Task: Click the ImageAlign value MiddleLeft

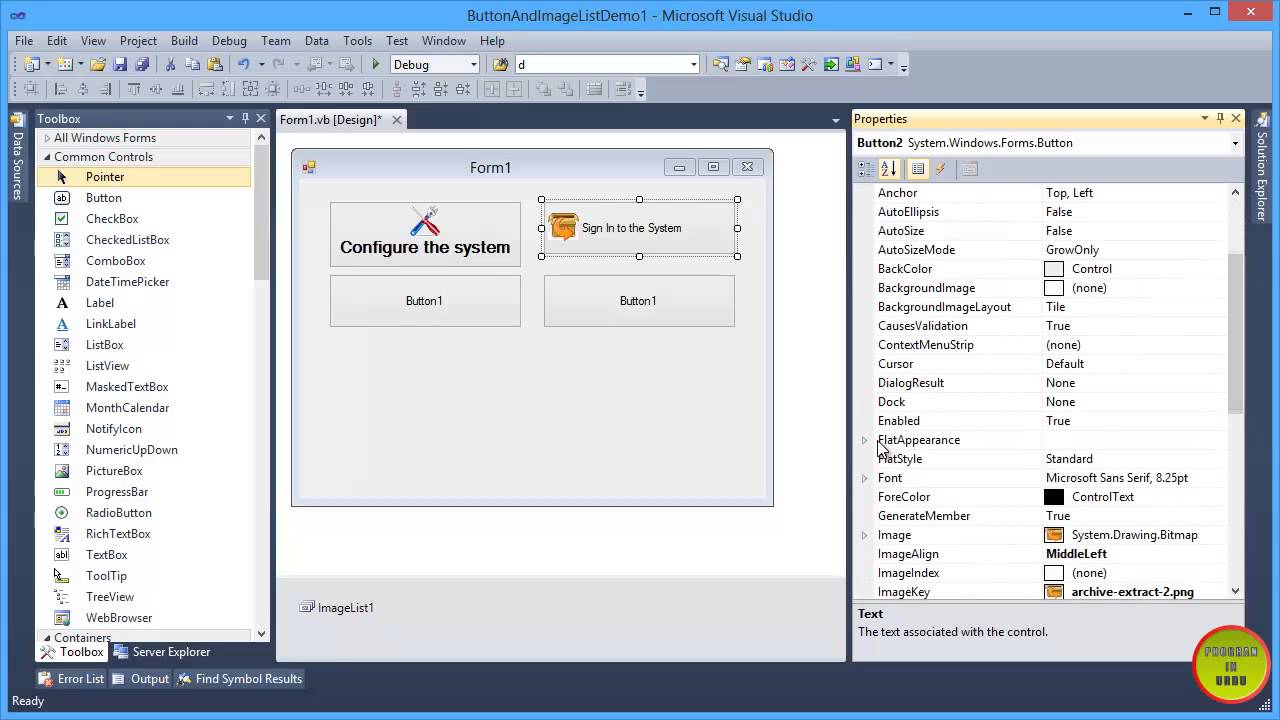Action: [x=1076, y=554]
